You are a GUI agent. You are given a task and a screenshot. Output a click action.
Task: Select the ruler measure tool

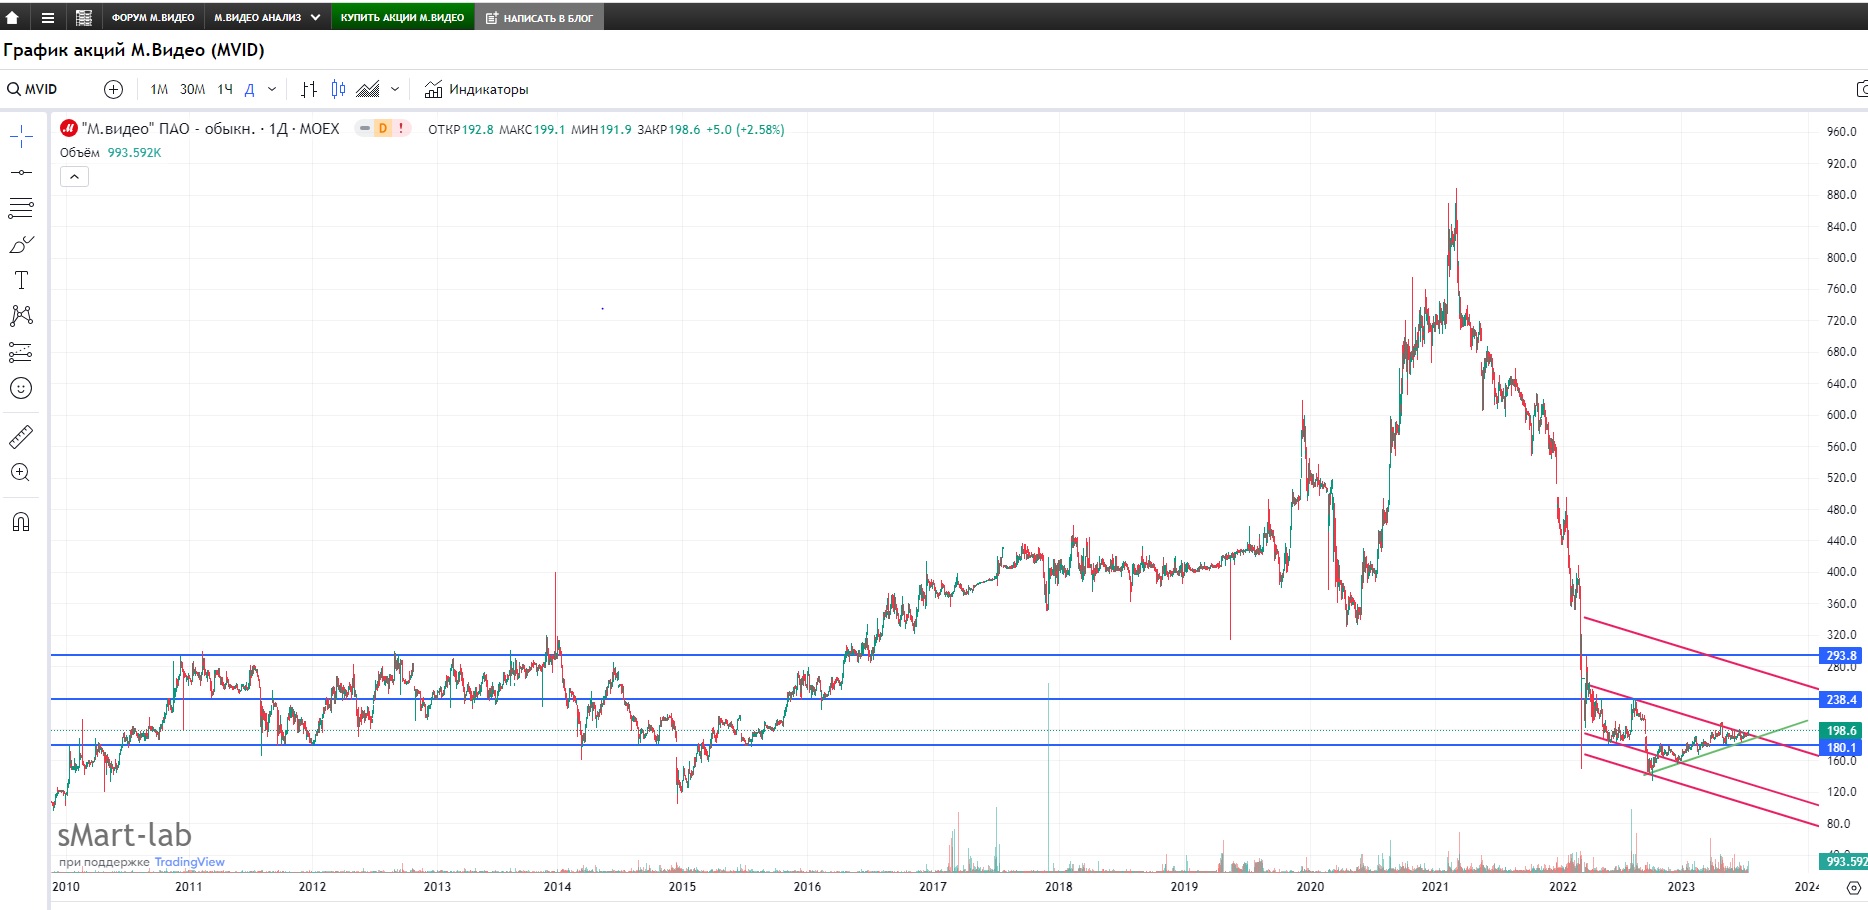tap(21, 437)
